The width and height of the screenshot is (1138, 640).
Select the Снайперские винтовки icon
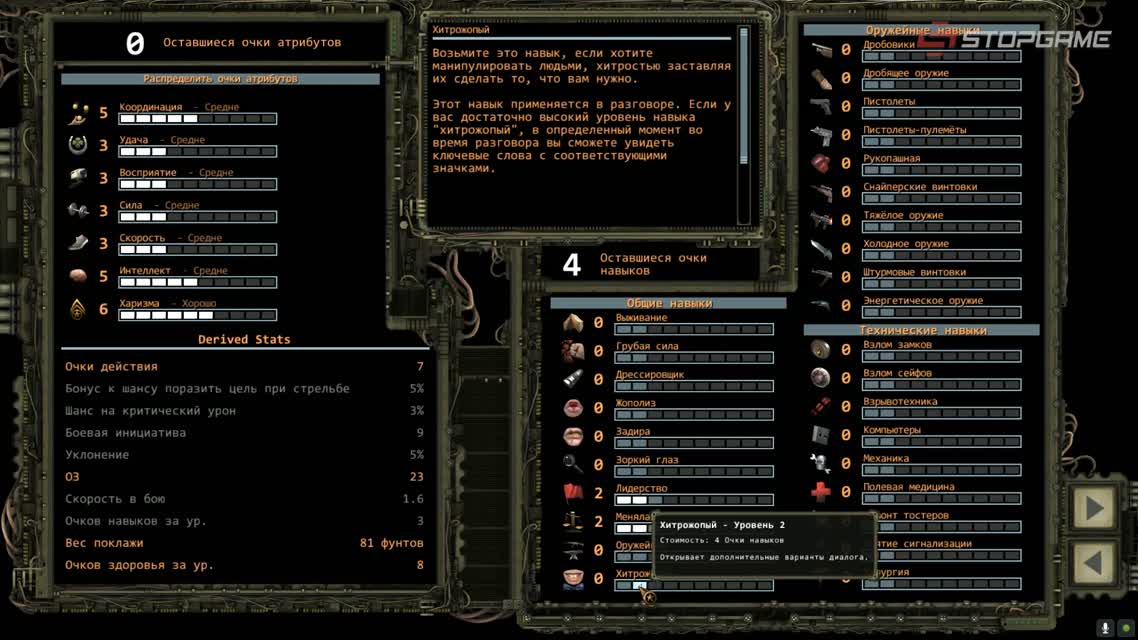point(821,192)
